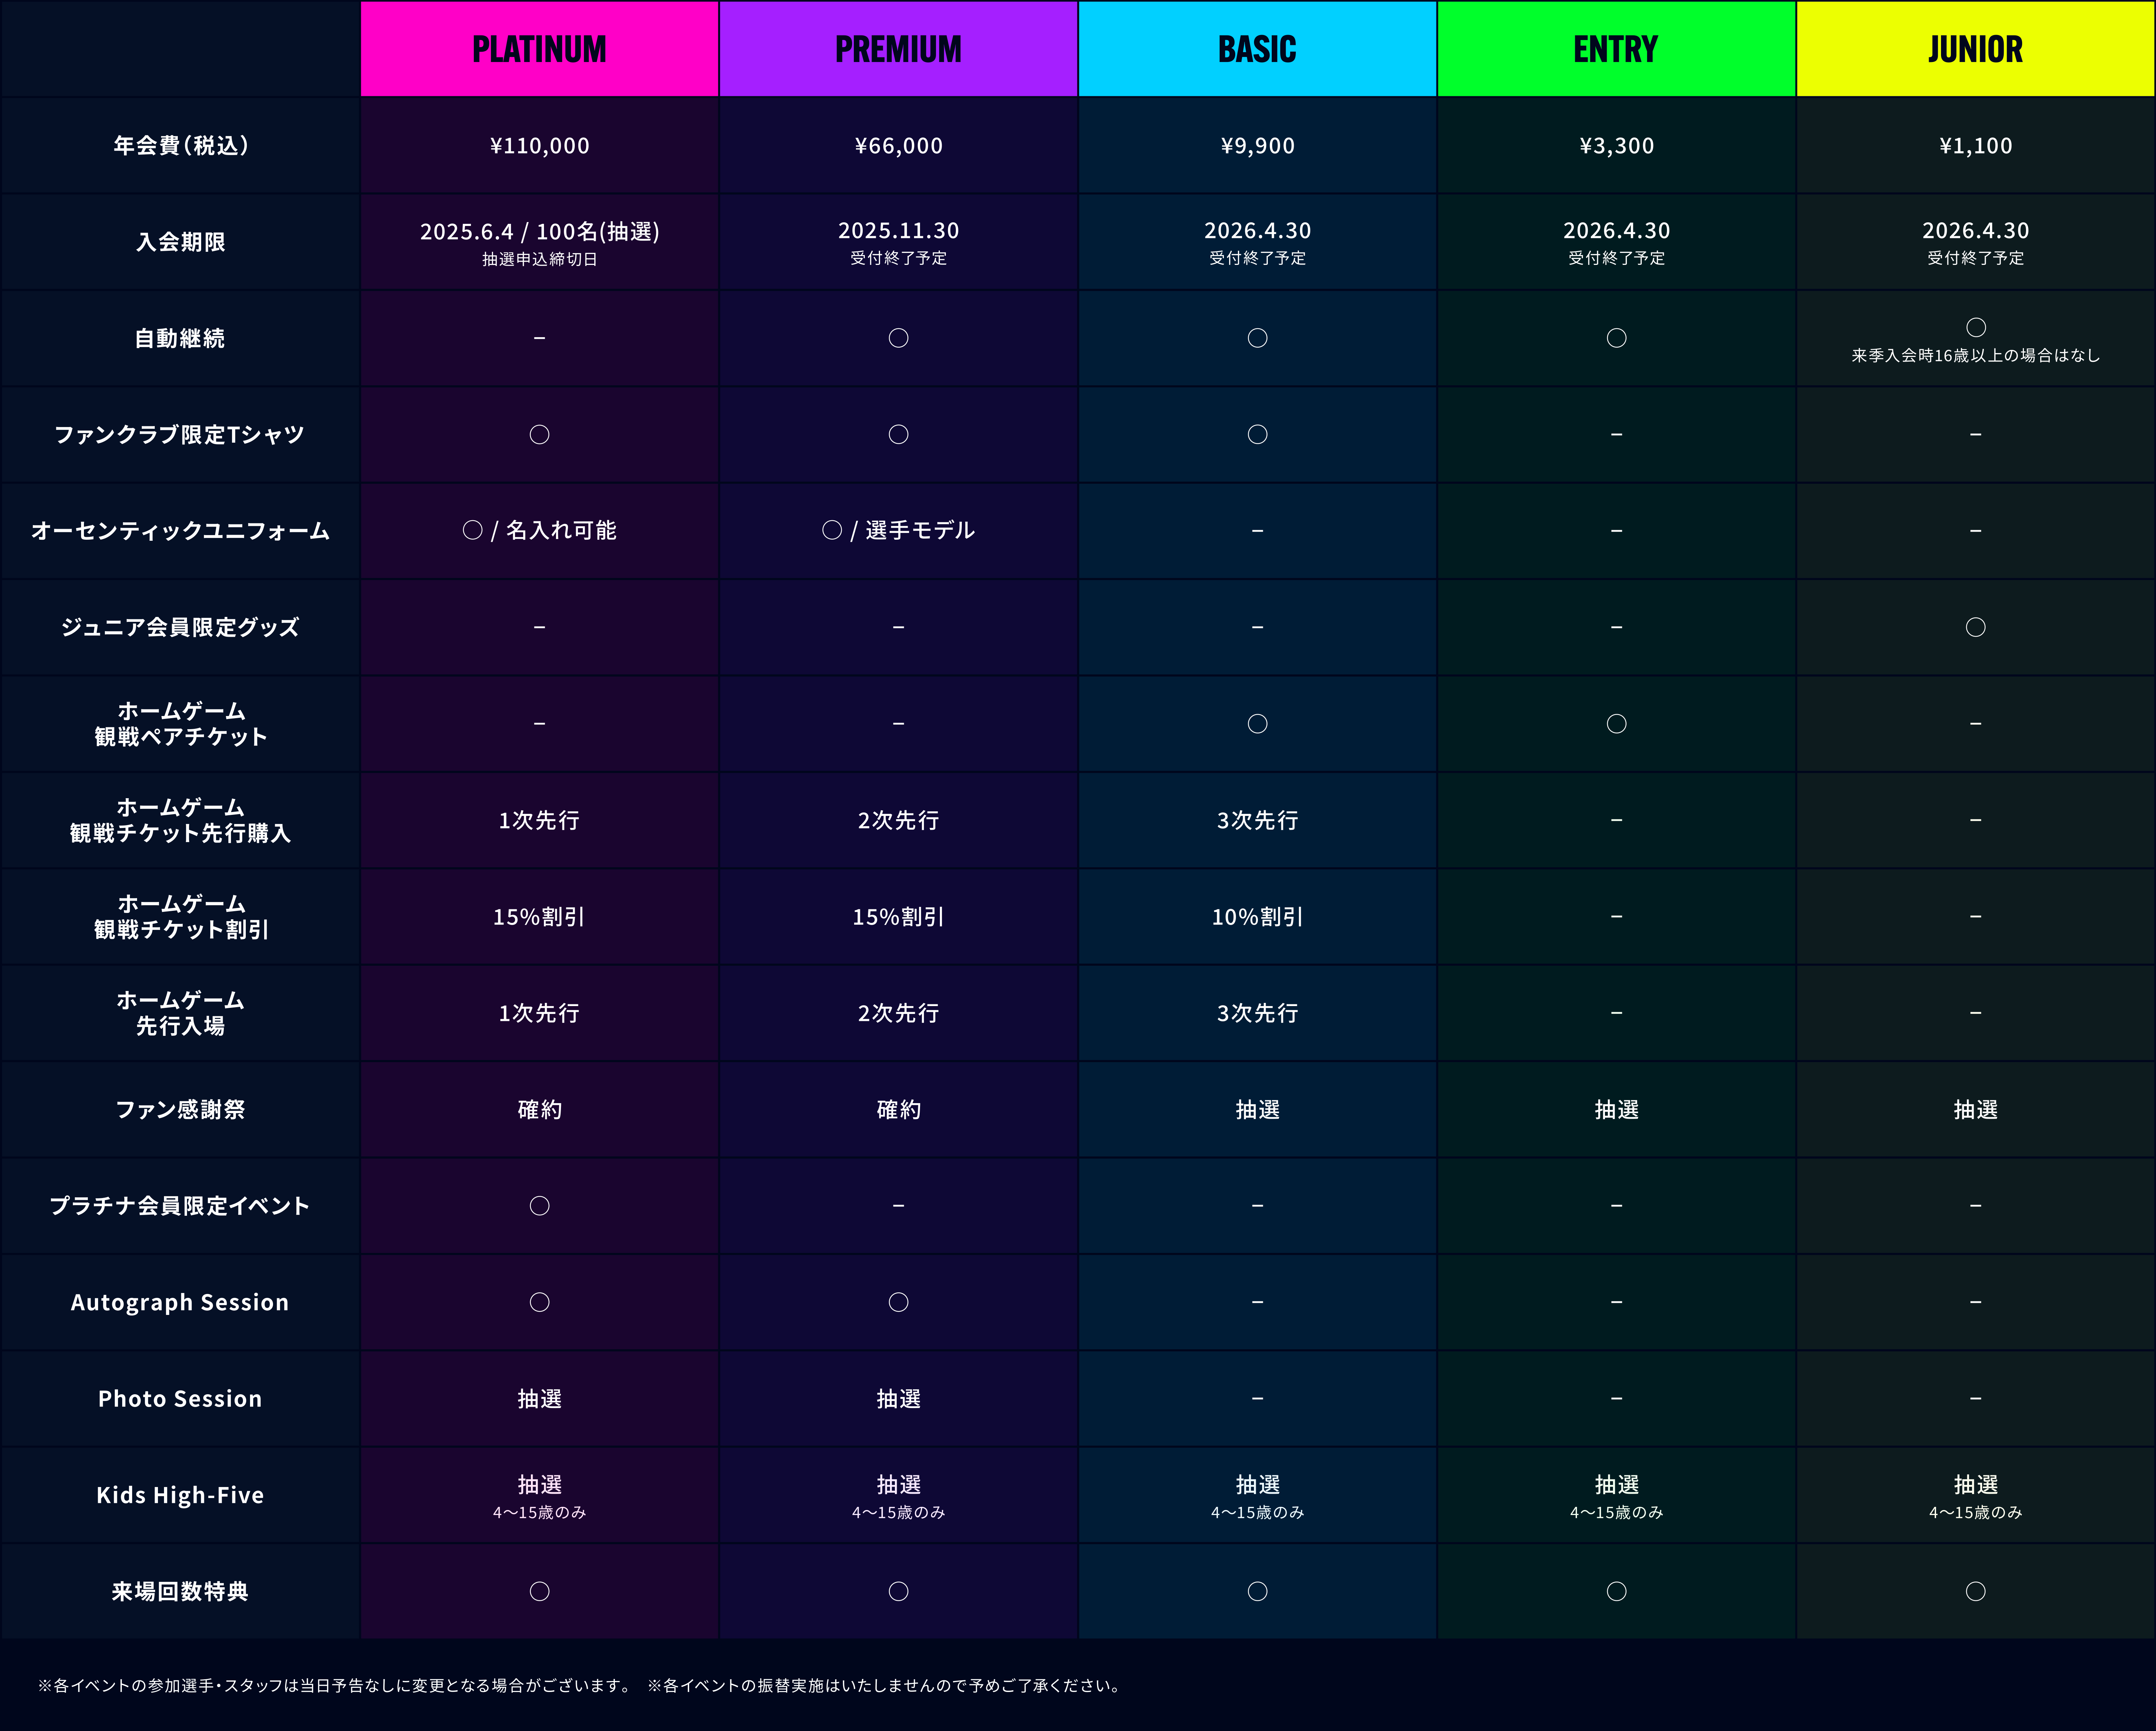2156x1731 pixels.
Task: Click the 名入れ可能 uniform cell
Action: (x=539, y=530)
